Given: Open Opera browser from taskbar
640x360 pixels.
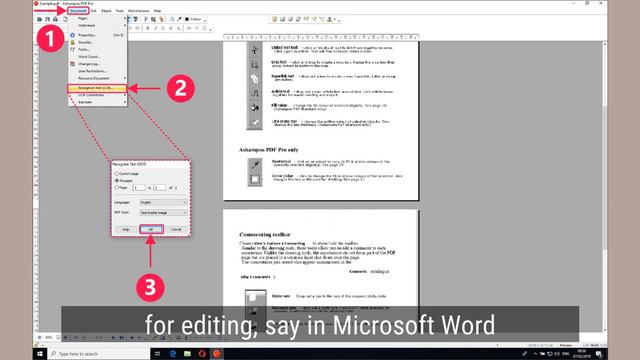Looking at the screenshot, I should pyautogui.click(x=202, y=353).
